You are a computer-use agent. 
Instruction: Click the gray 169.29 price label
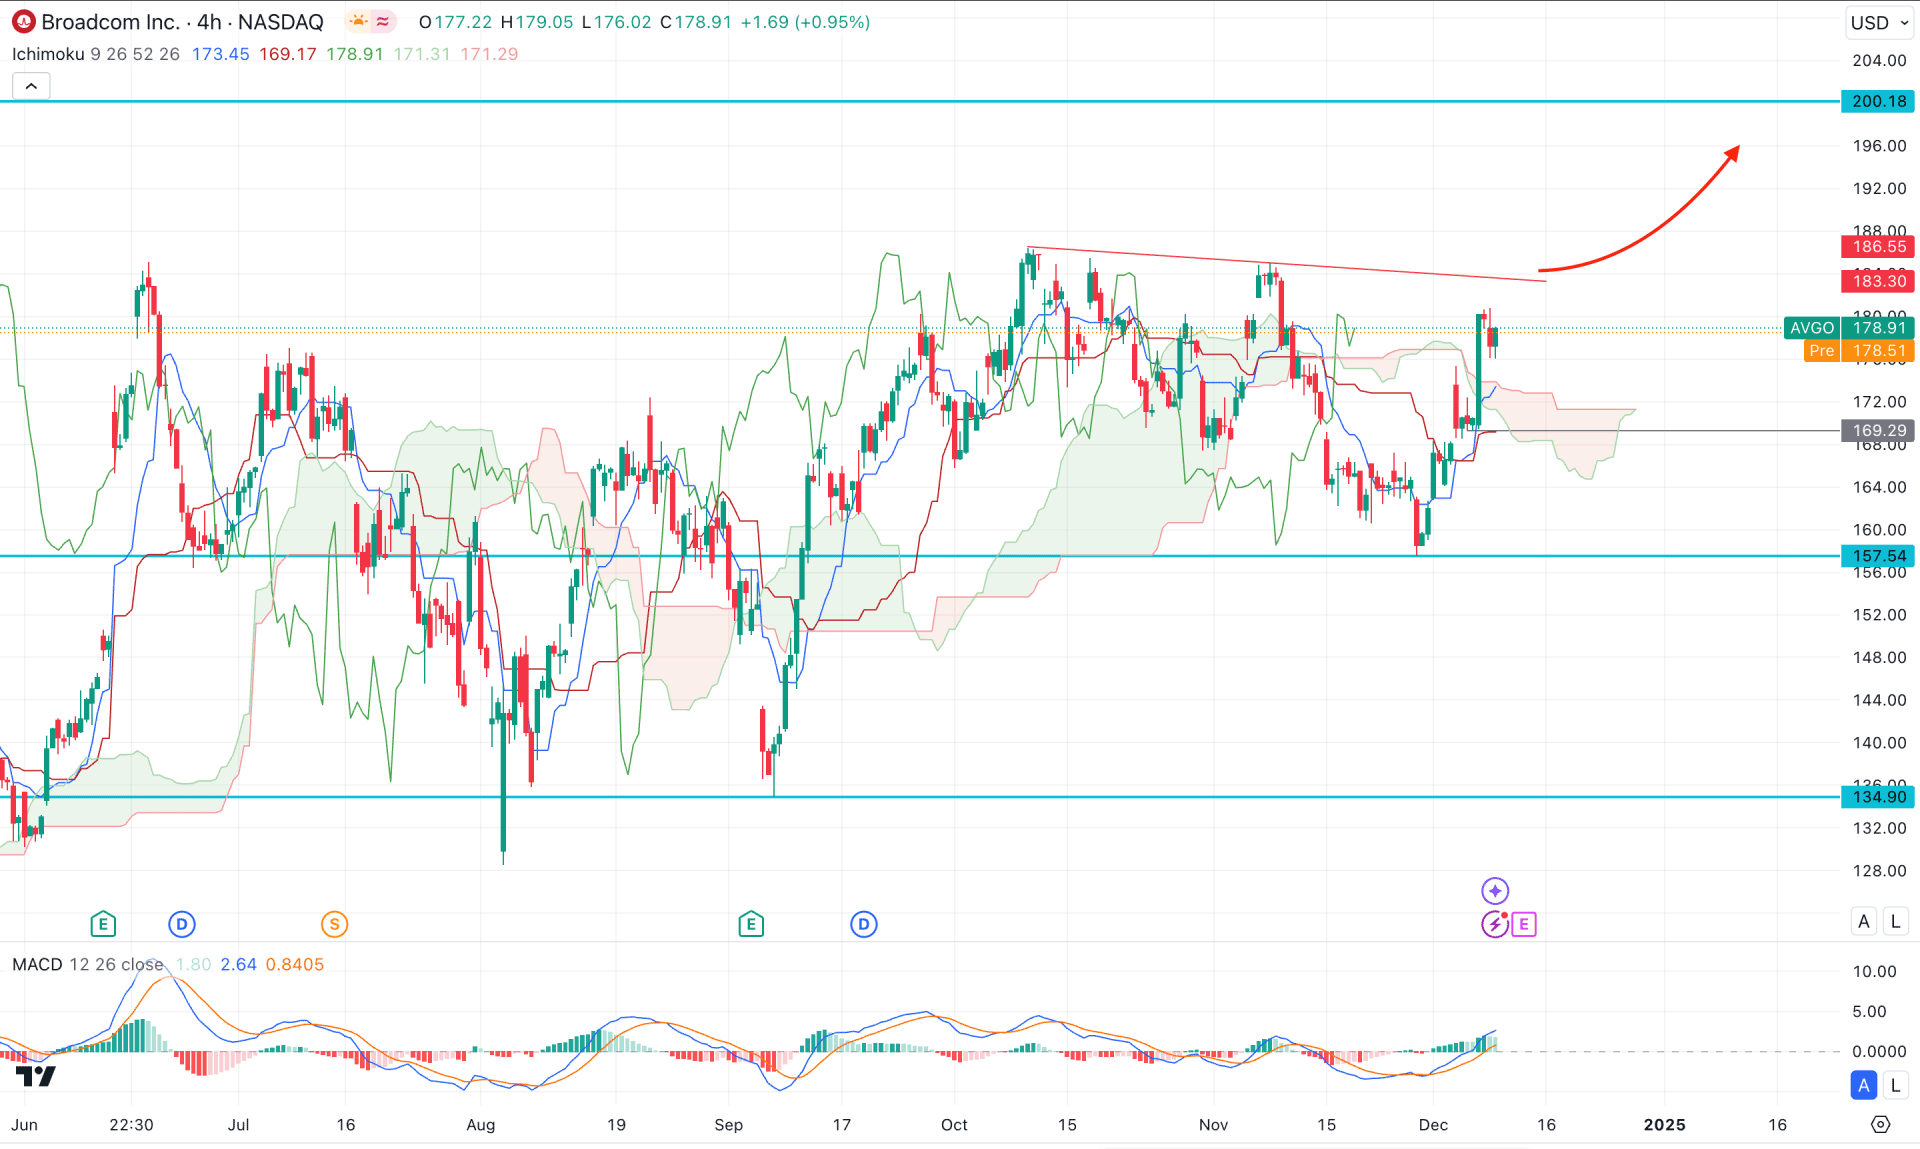(x=1878, y=431)
